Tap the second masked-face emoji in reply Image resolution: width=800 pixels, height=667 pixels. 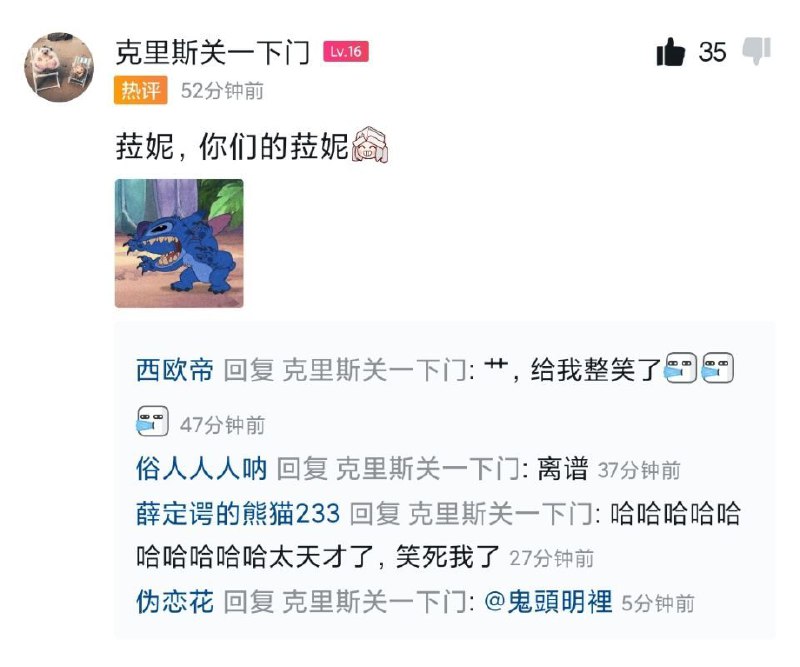click(x=717, y=368)
